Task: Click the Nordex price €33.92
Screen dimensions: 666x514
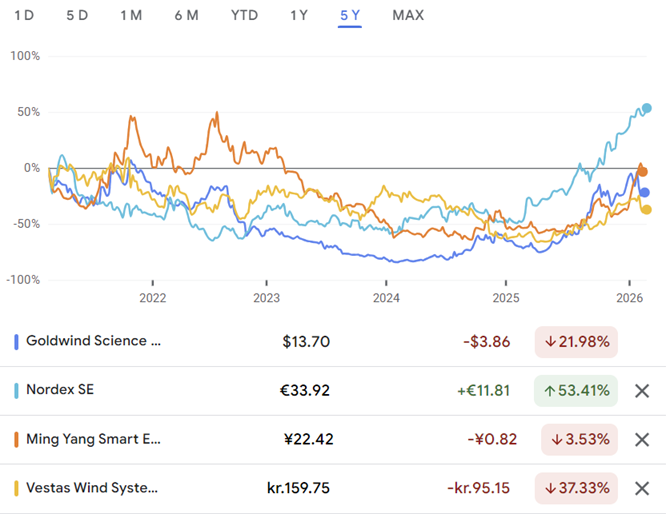Action: [305, 391]
